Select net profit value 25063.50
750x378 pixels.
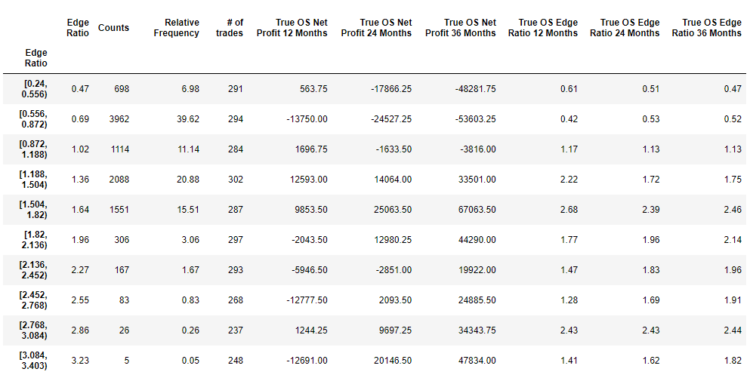point(394,210)
